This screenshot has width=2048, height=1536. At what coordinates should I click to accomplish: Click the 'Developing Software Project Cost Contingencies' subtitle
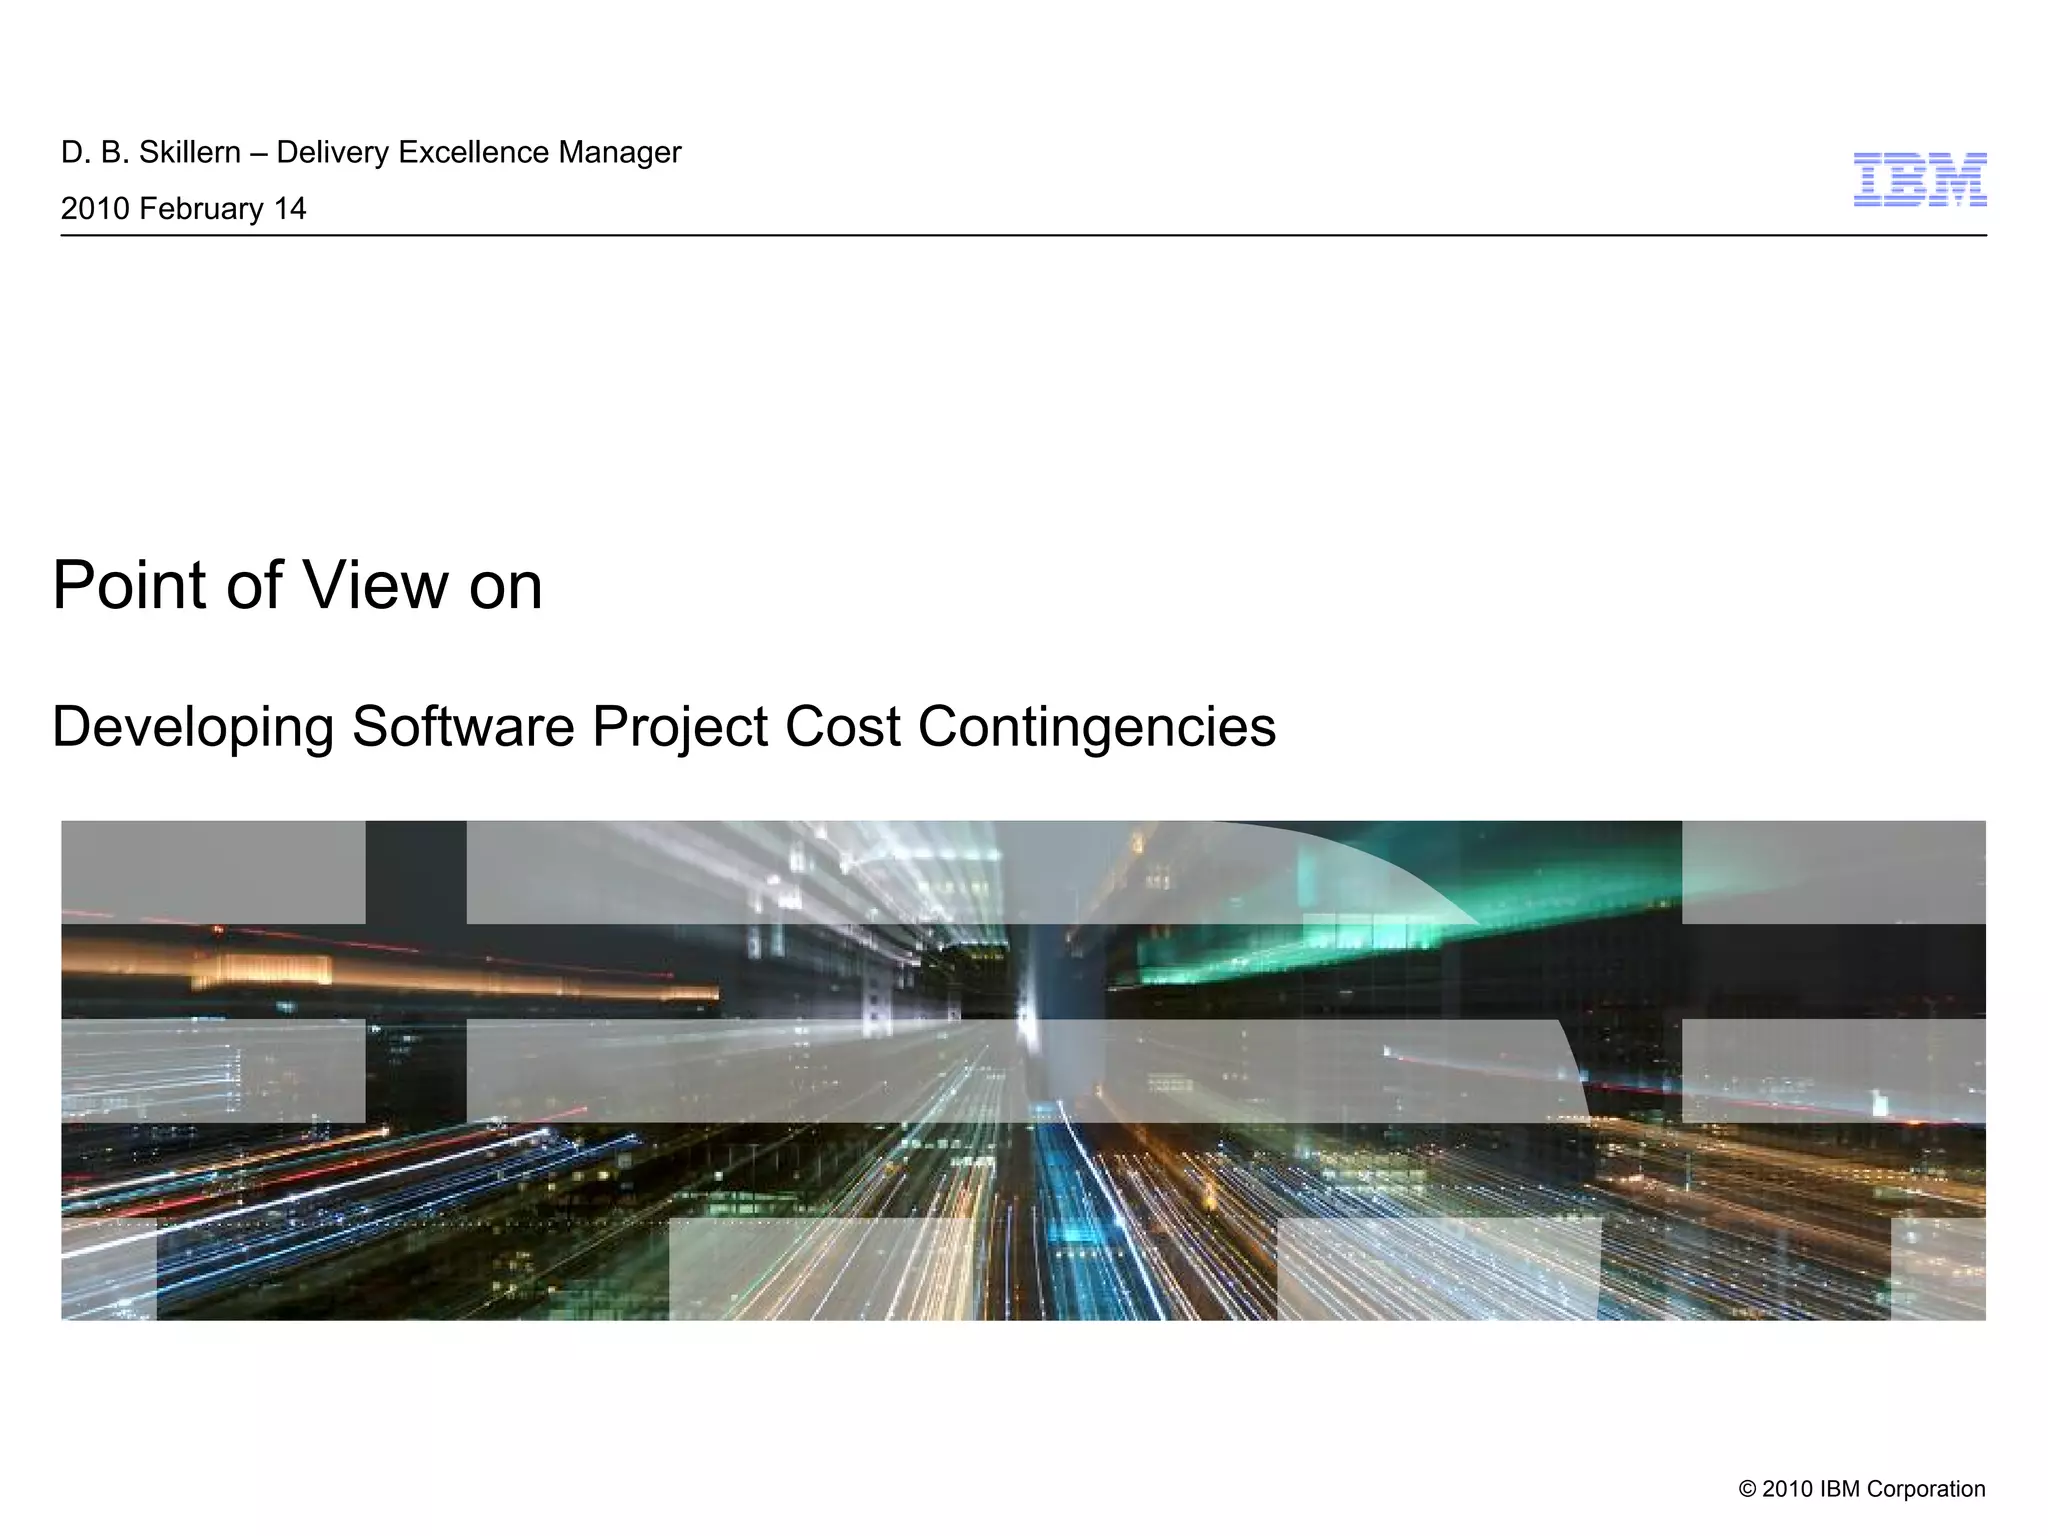[663, 726]
